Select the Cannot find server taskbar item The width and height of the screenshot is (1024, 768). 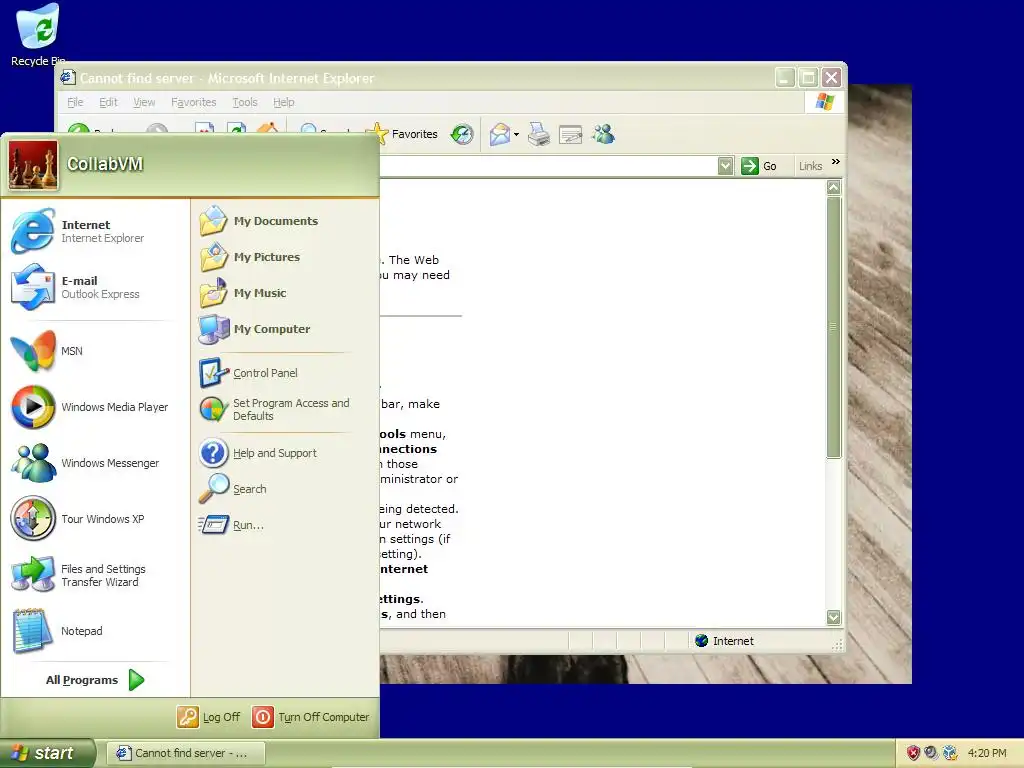coord(185,753)
